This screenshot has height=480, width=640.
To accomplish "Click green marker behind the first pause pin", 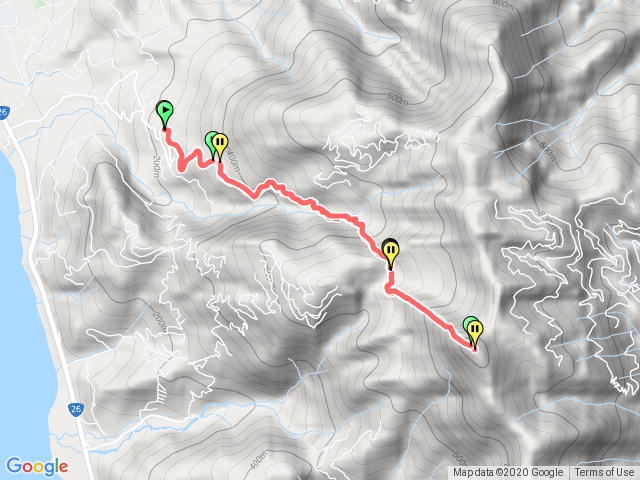I will tap(210, 144).
